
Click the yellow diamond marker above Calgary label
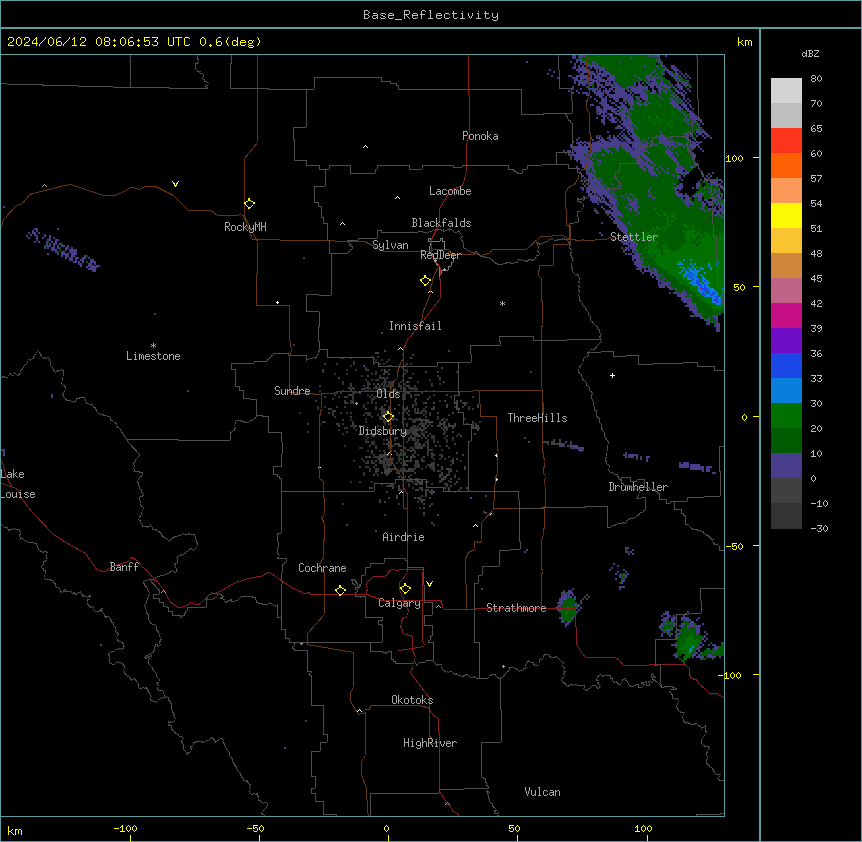[405, 589]
